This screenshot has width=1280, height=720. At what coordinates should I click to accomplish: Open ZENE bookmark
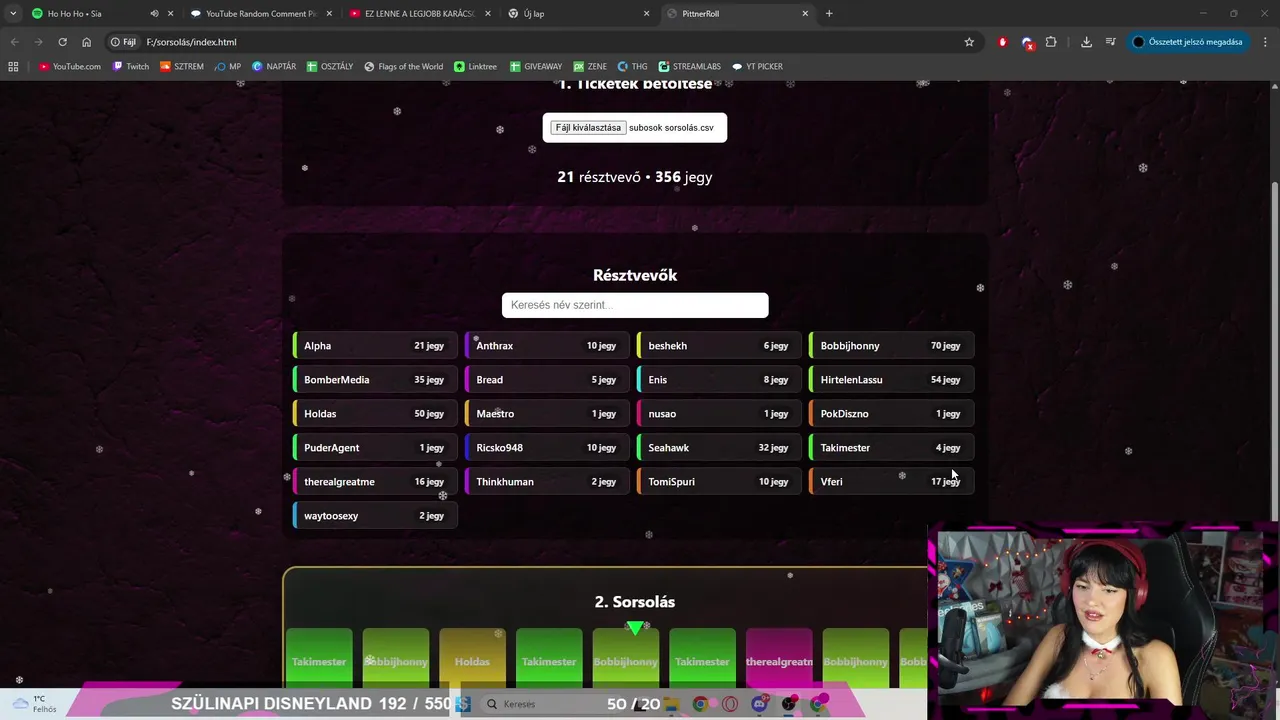point(590,66)
